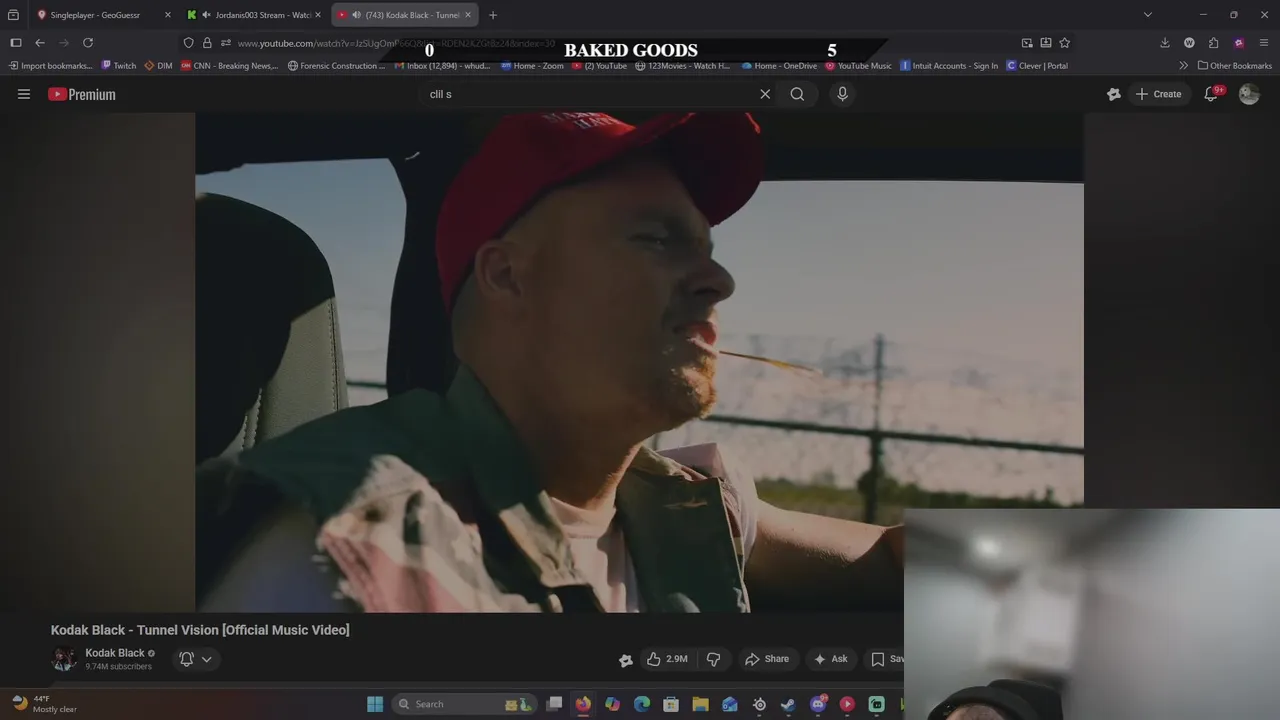Screen dimensions: 1280x720
Task: Toggle the browser sidebar button
Action: [15, 43]
